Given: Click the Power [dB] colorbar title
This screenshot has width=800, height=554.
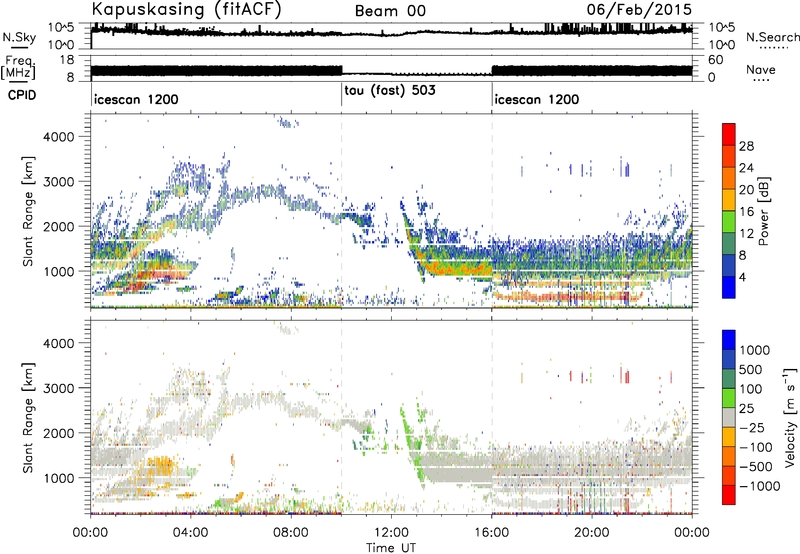Looking at the screenshot, I should [x=763, y=211].
